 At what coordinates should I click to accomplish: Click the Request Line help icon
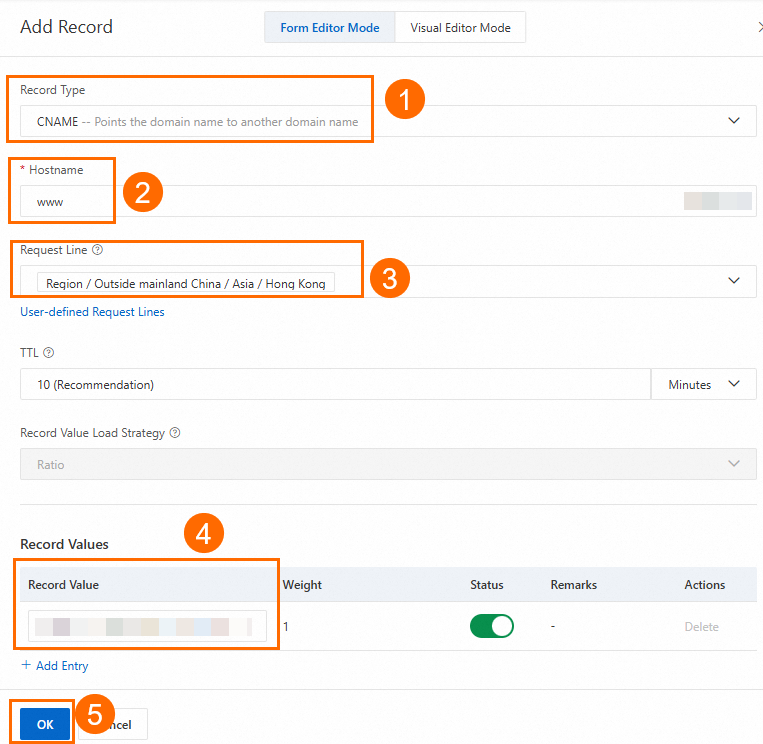click(x=97, y=250)
